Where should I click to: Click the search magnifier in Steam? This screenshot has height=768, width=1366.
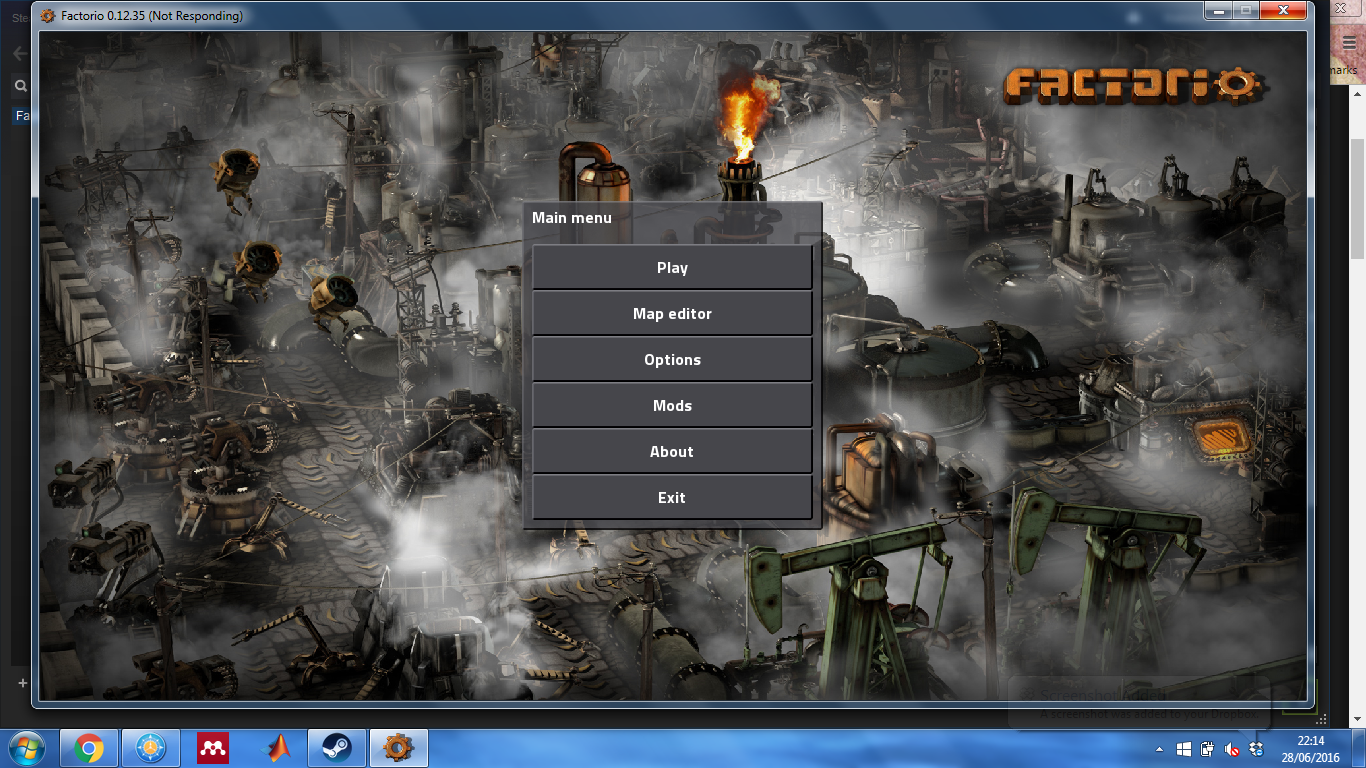click(20, 86)
